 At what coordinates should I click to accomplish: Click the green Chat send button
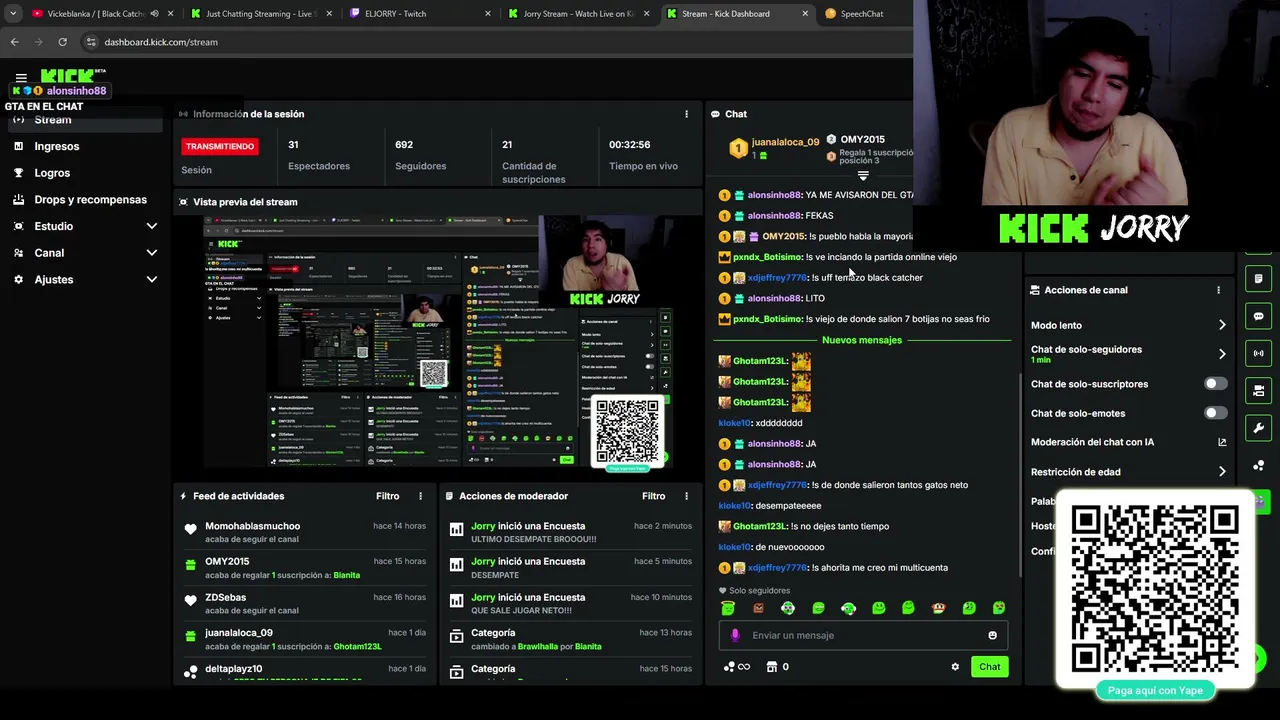[989, 667]
